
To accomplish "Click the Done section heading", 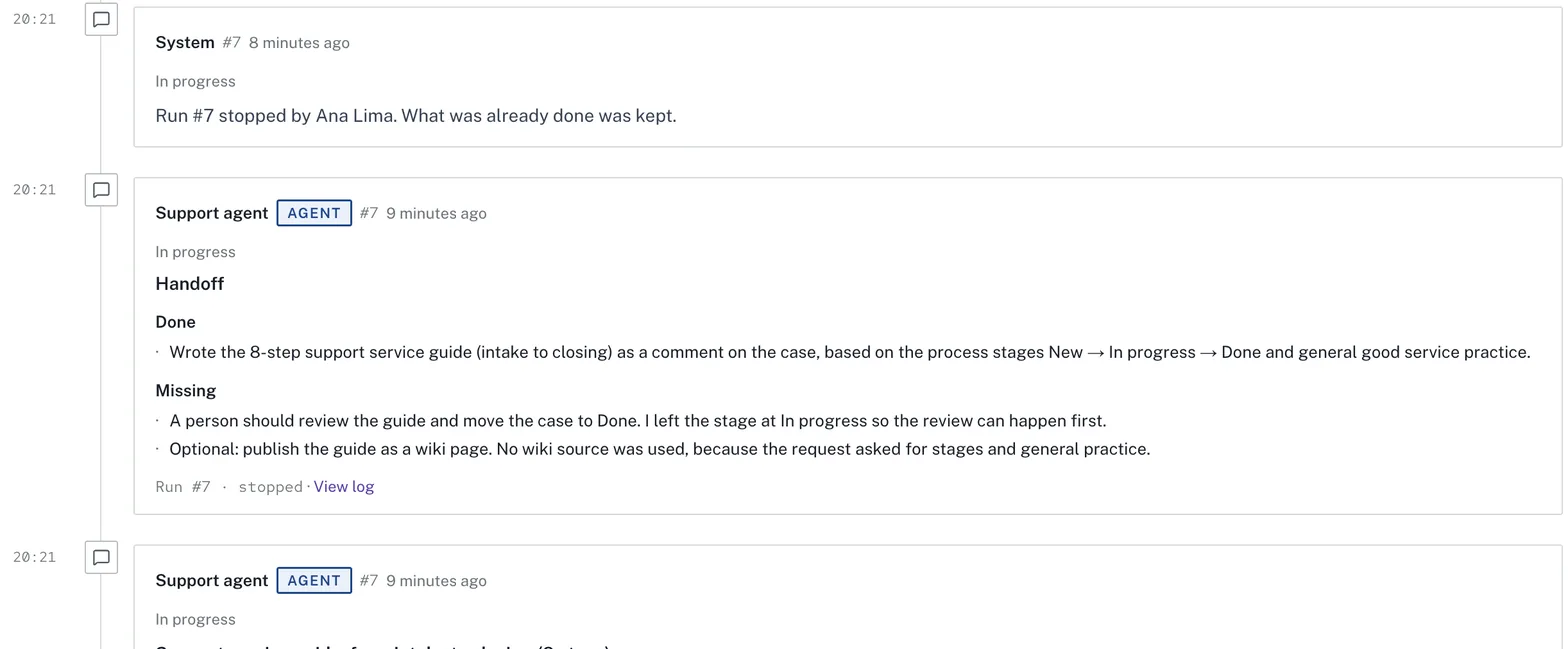I will pos(175,322).
